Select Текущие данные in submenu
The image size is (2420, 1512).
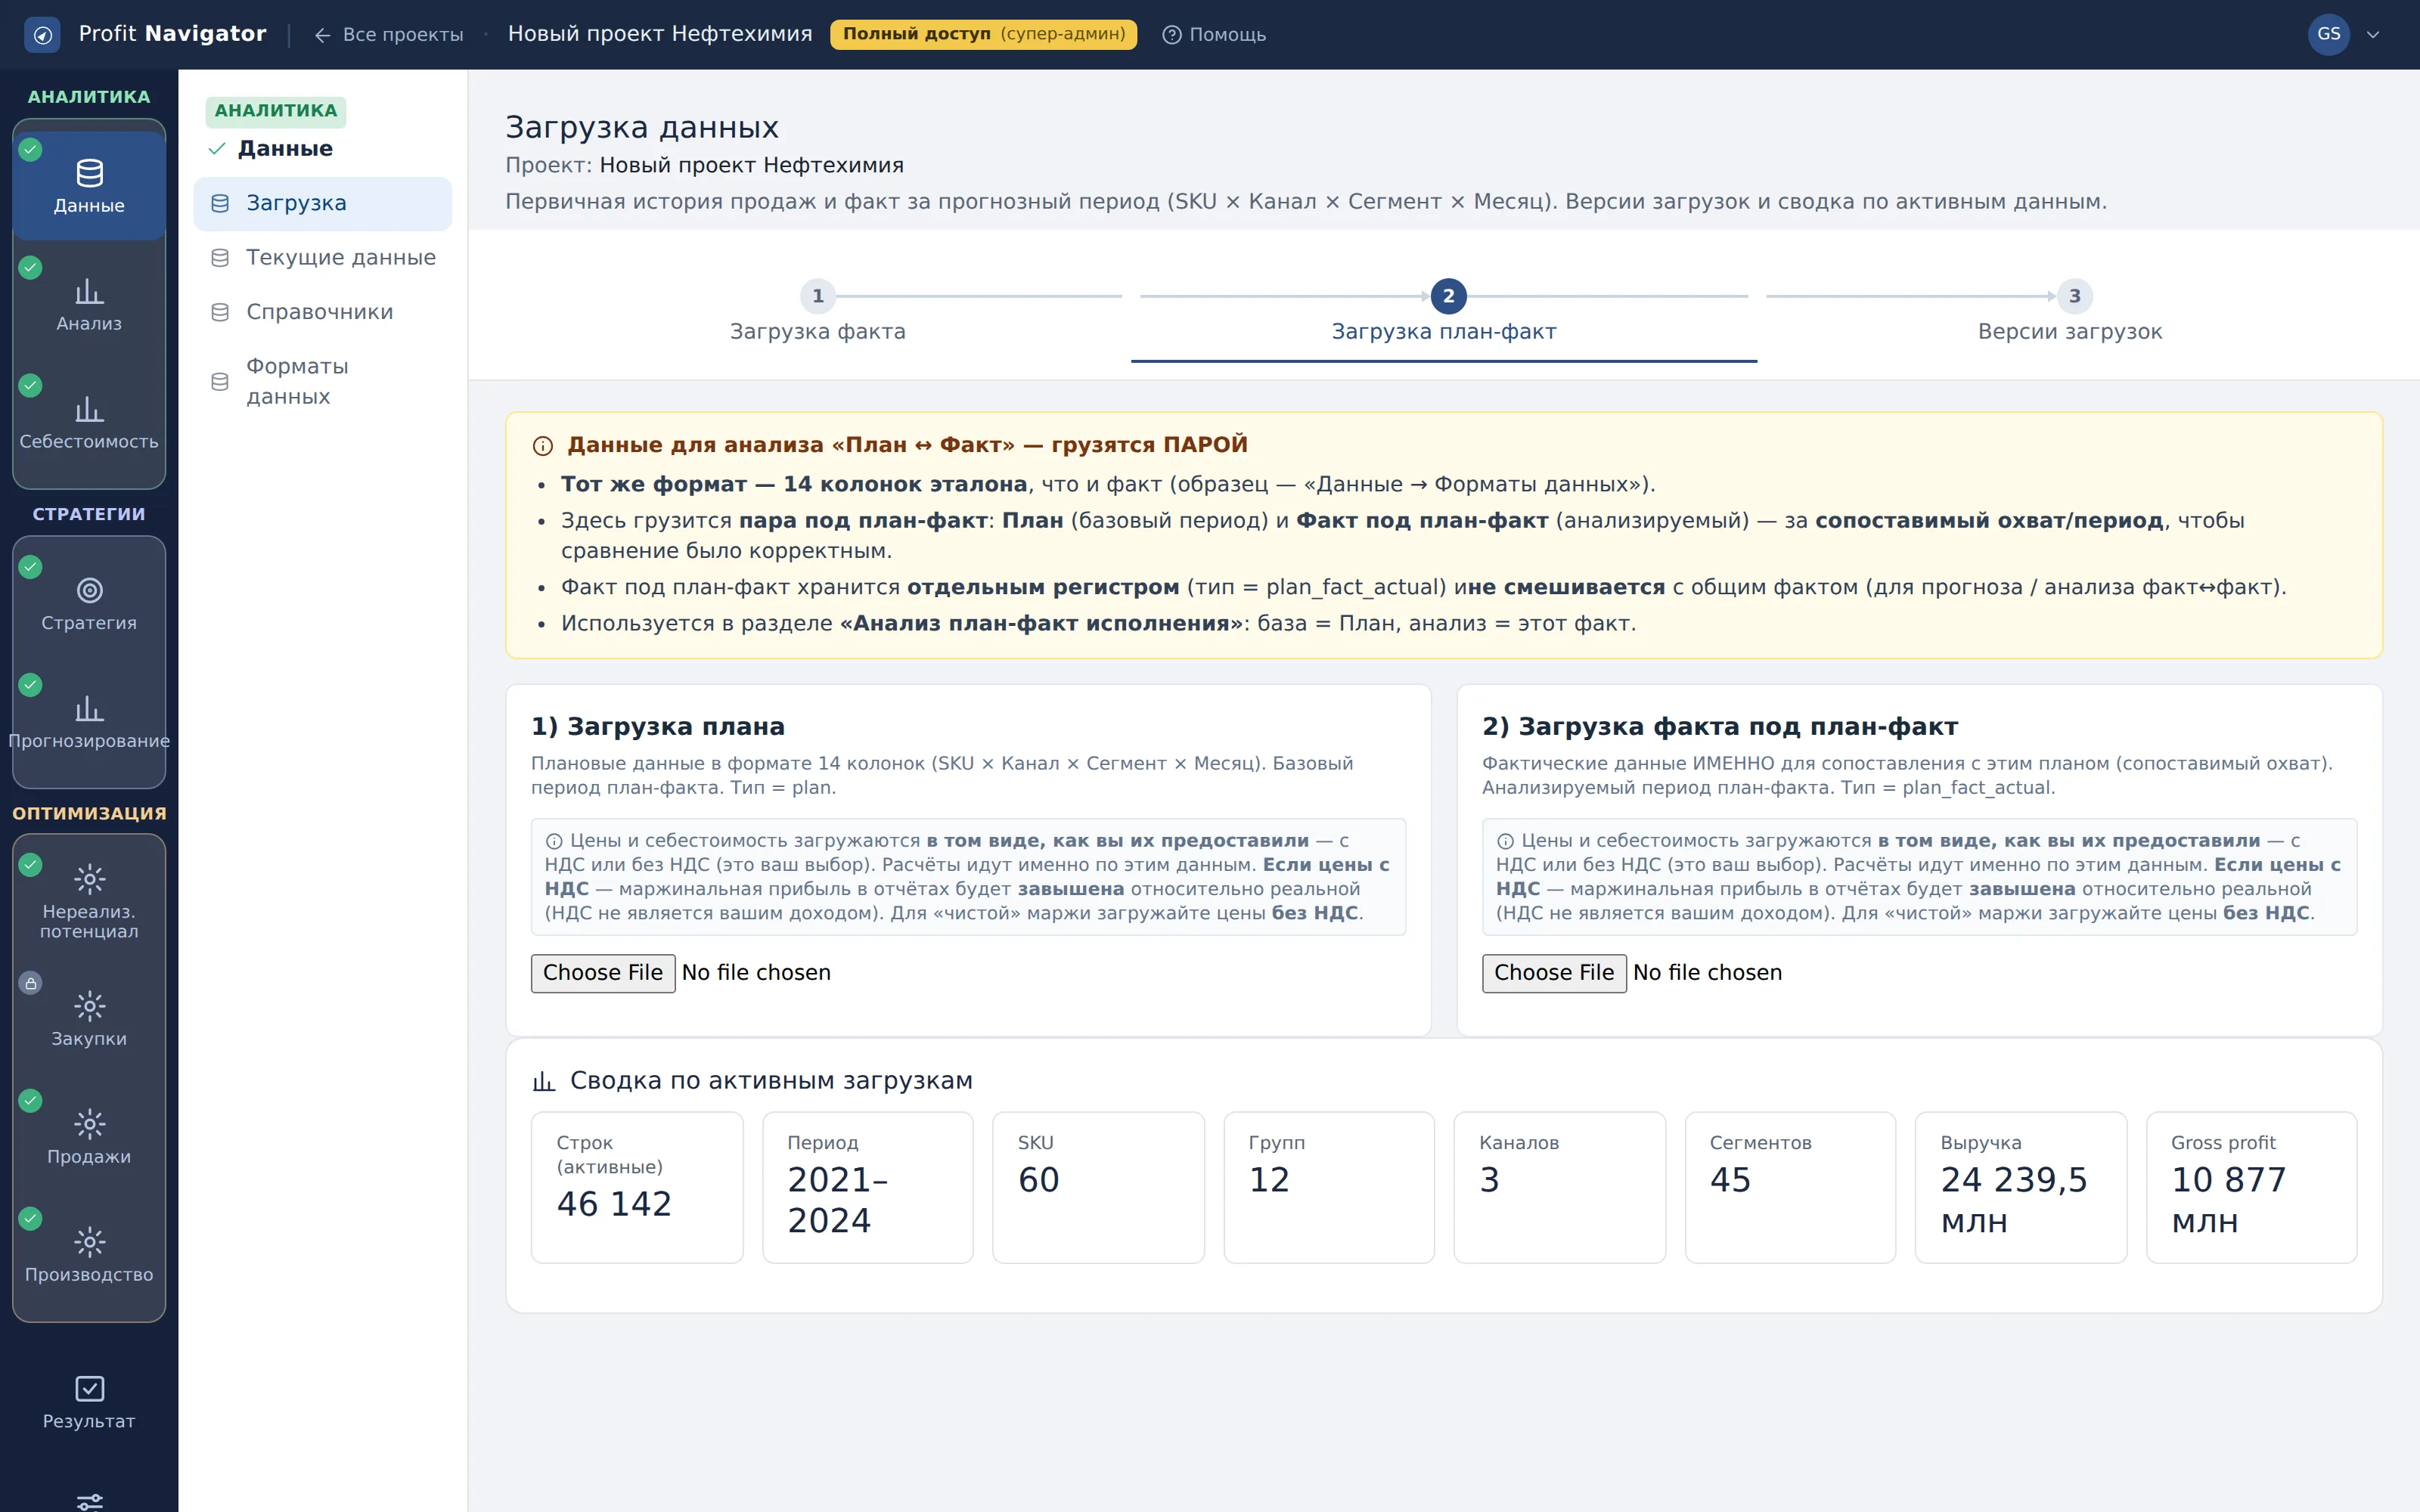(322, 258)
